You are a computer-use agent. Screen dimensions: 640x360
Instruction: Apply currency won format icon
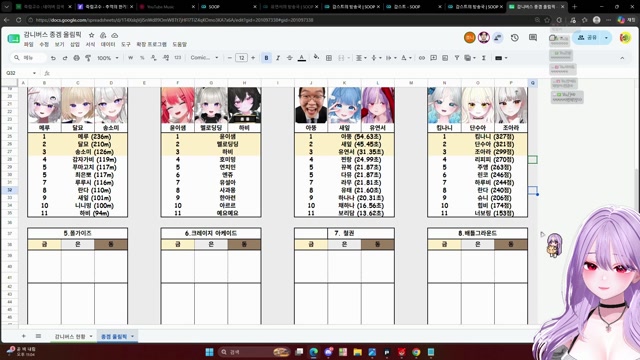pos(131,58)
